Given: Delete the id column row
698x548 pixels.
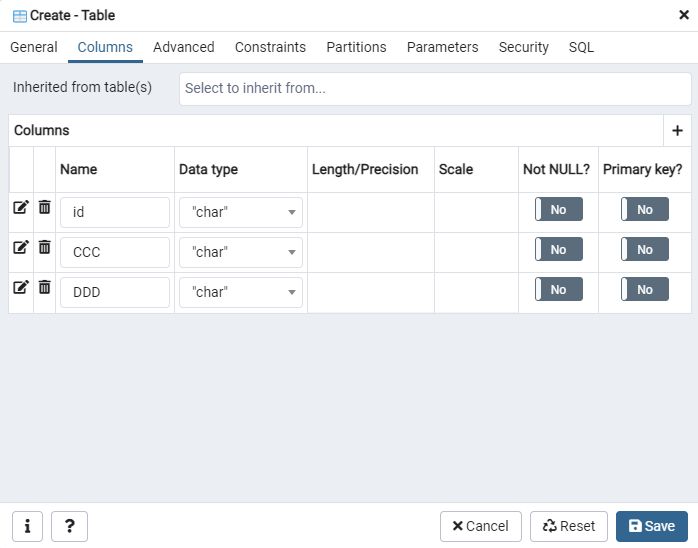Looking at the screenshot, I should [45, 207].
